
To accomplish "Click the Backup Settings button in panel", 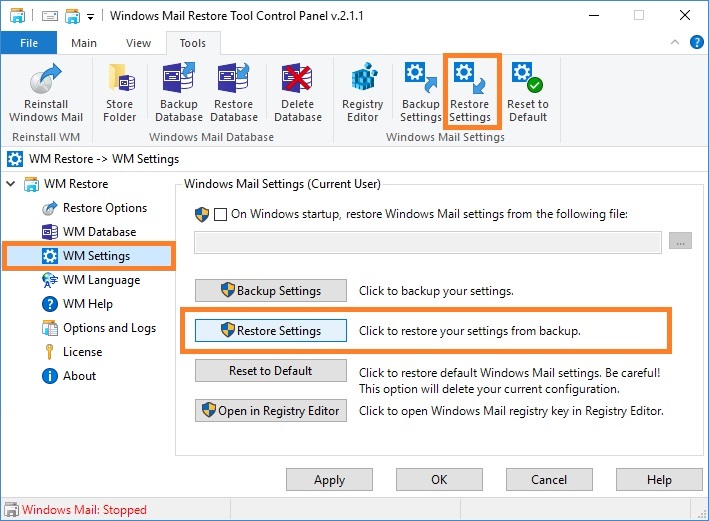I will pos(271,290).
